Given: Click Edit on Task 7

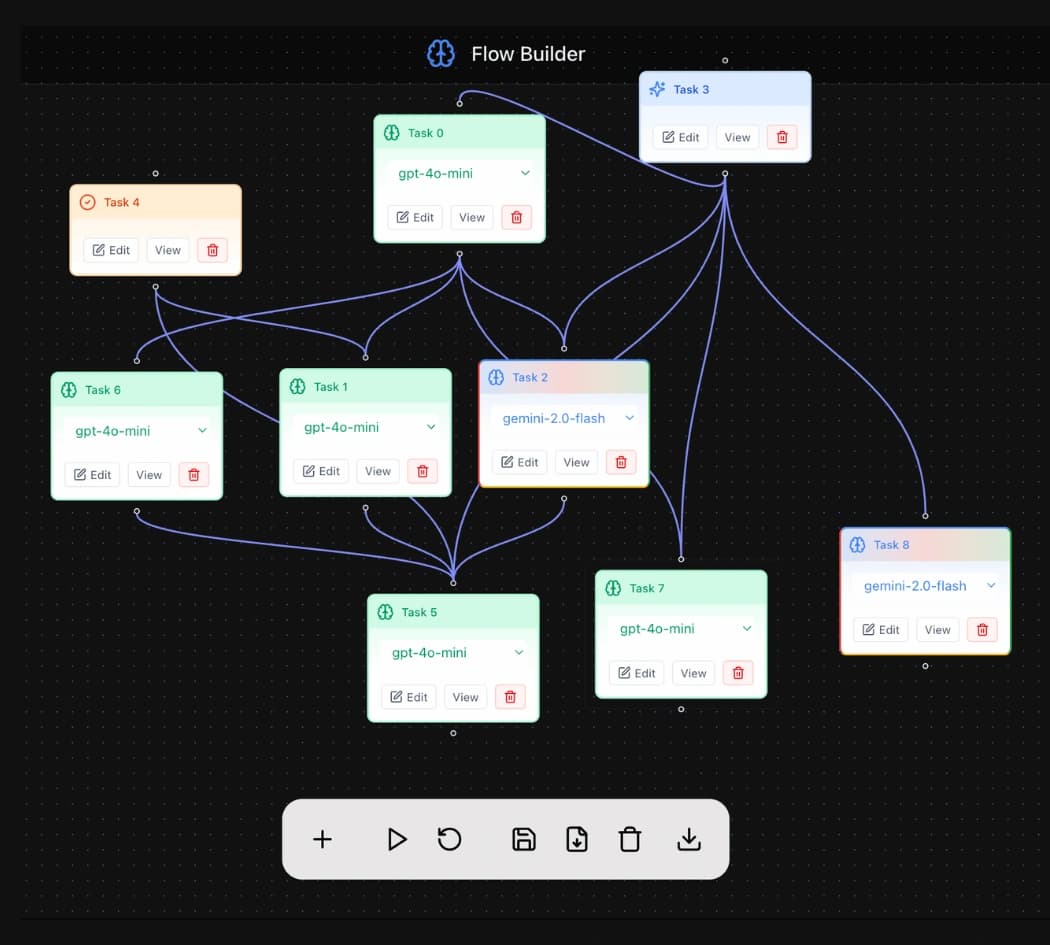Looking at the screenshot, I should 636,673.
